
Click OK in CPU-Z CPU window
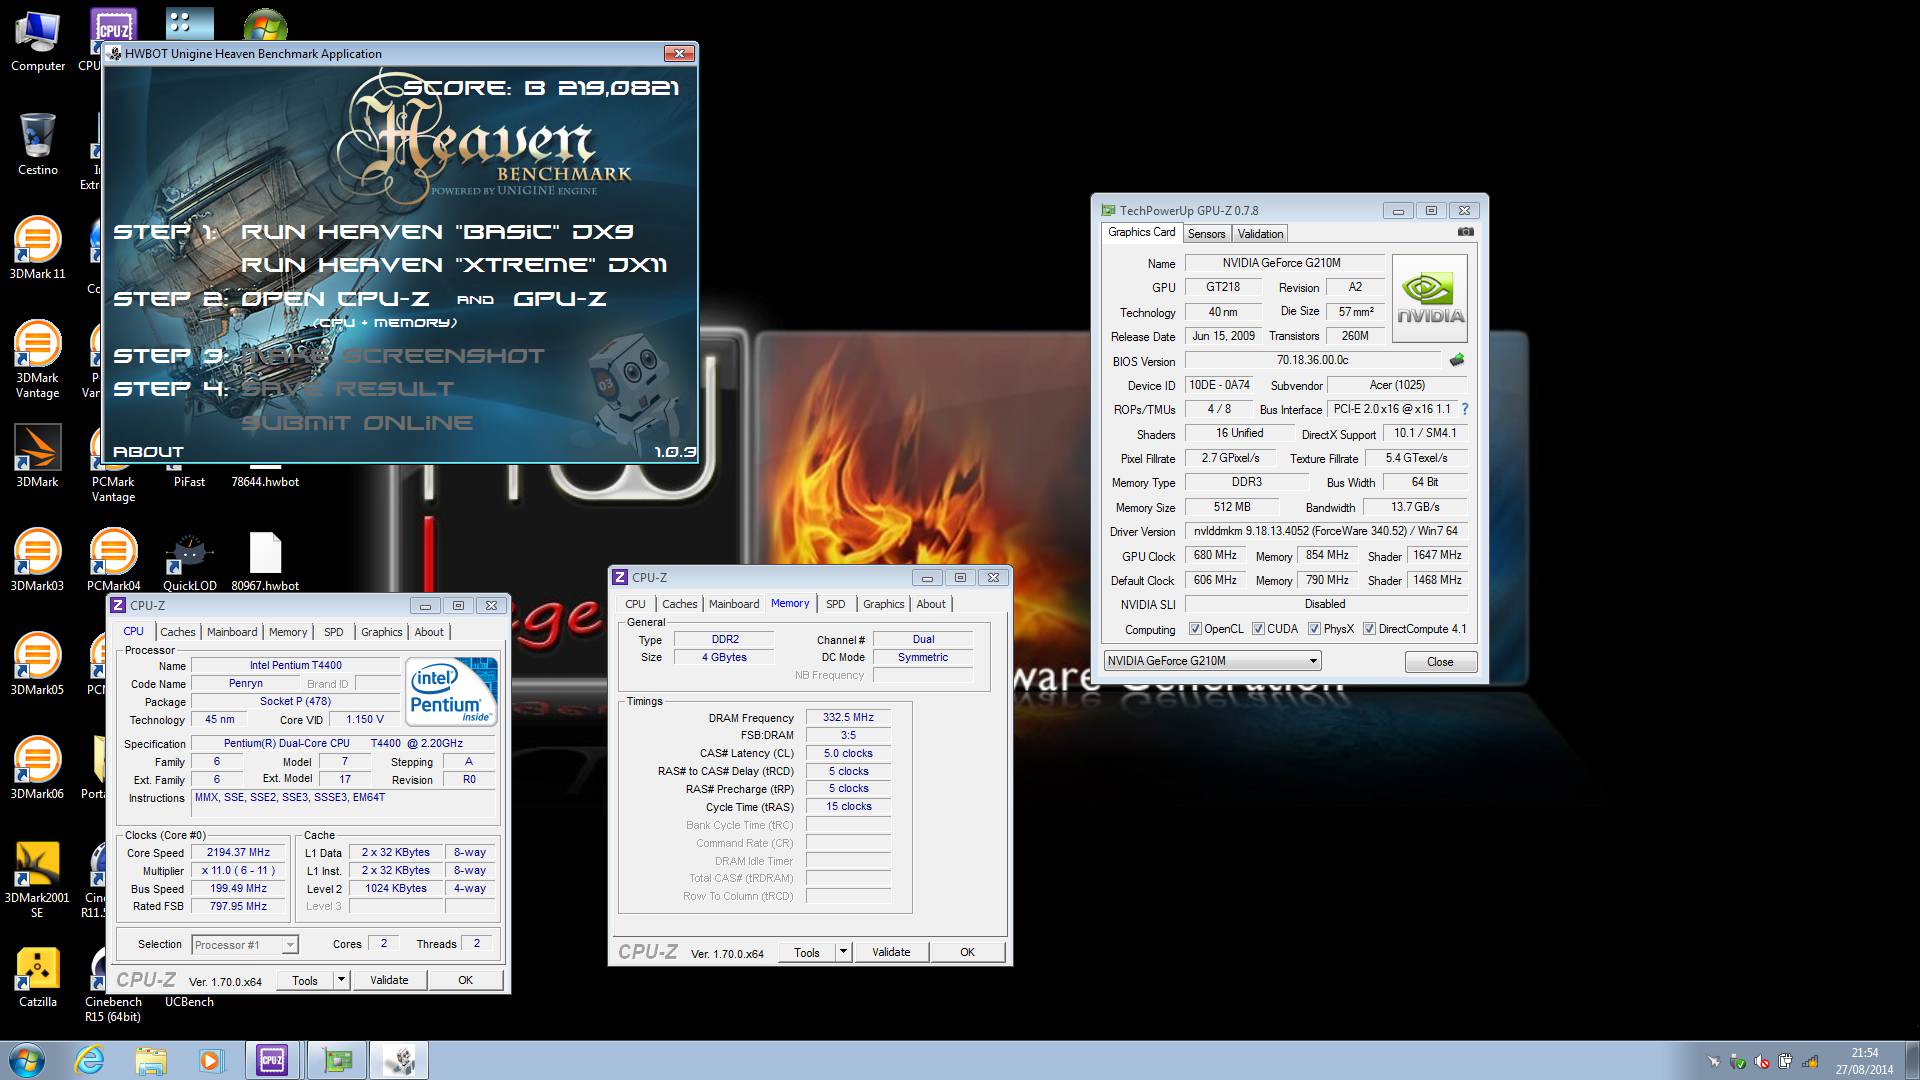point(465,980)
